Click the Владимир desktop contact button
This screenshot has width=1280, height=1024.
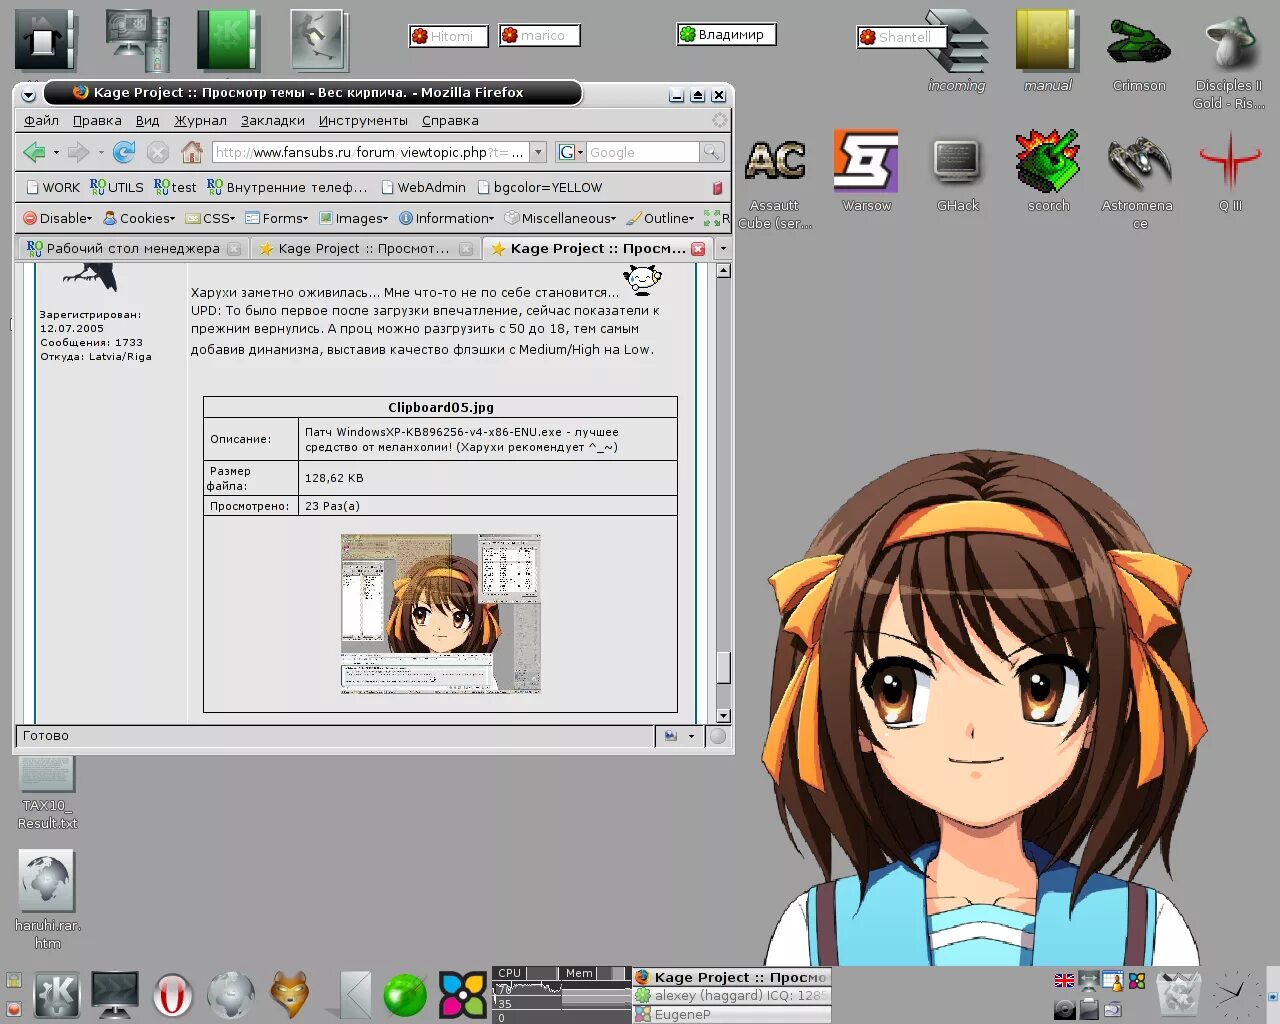[x=726, y=34]
